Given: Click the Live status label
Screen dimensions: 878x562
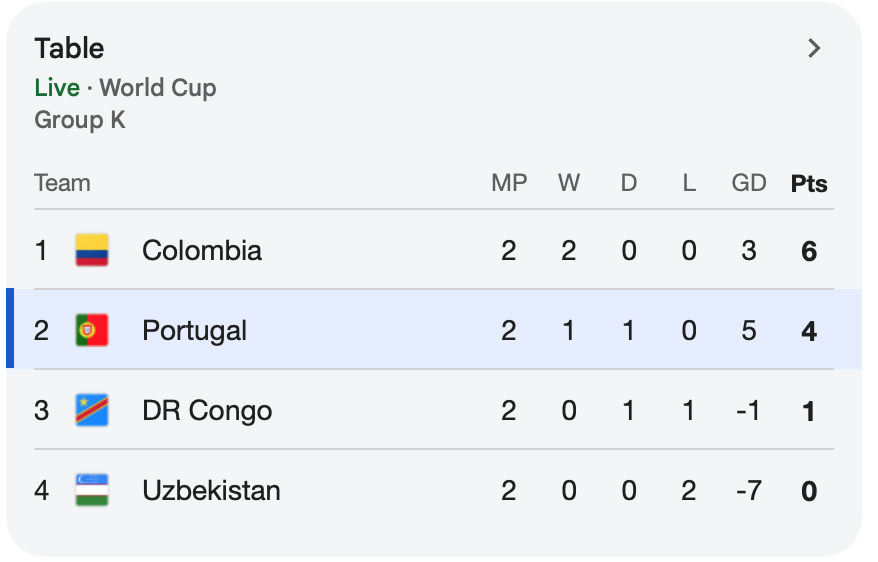Looking at the screenshot, I should pyautogui.click(x=57, y=88).
